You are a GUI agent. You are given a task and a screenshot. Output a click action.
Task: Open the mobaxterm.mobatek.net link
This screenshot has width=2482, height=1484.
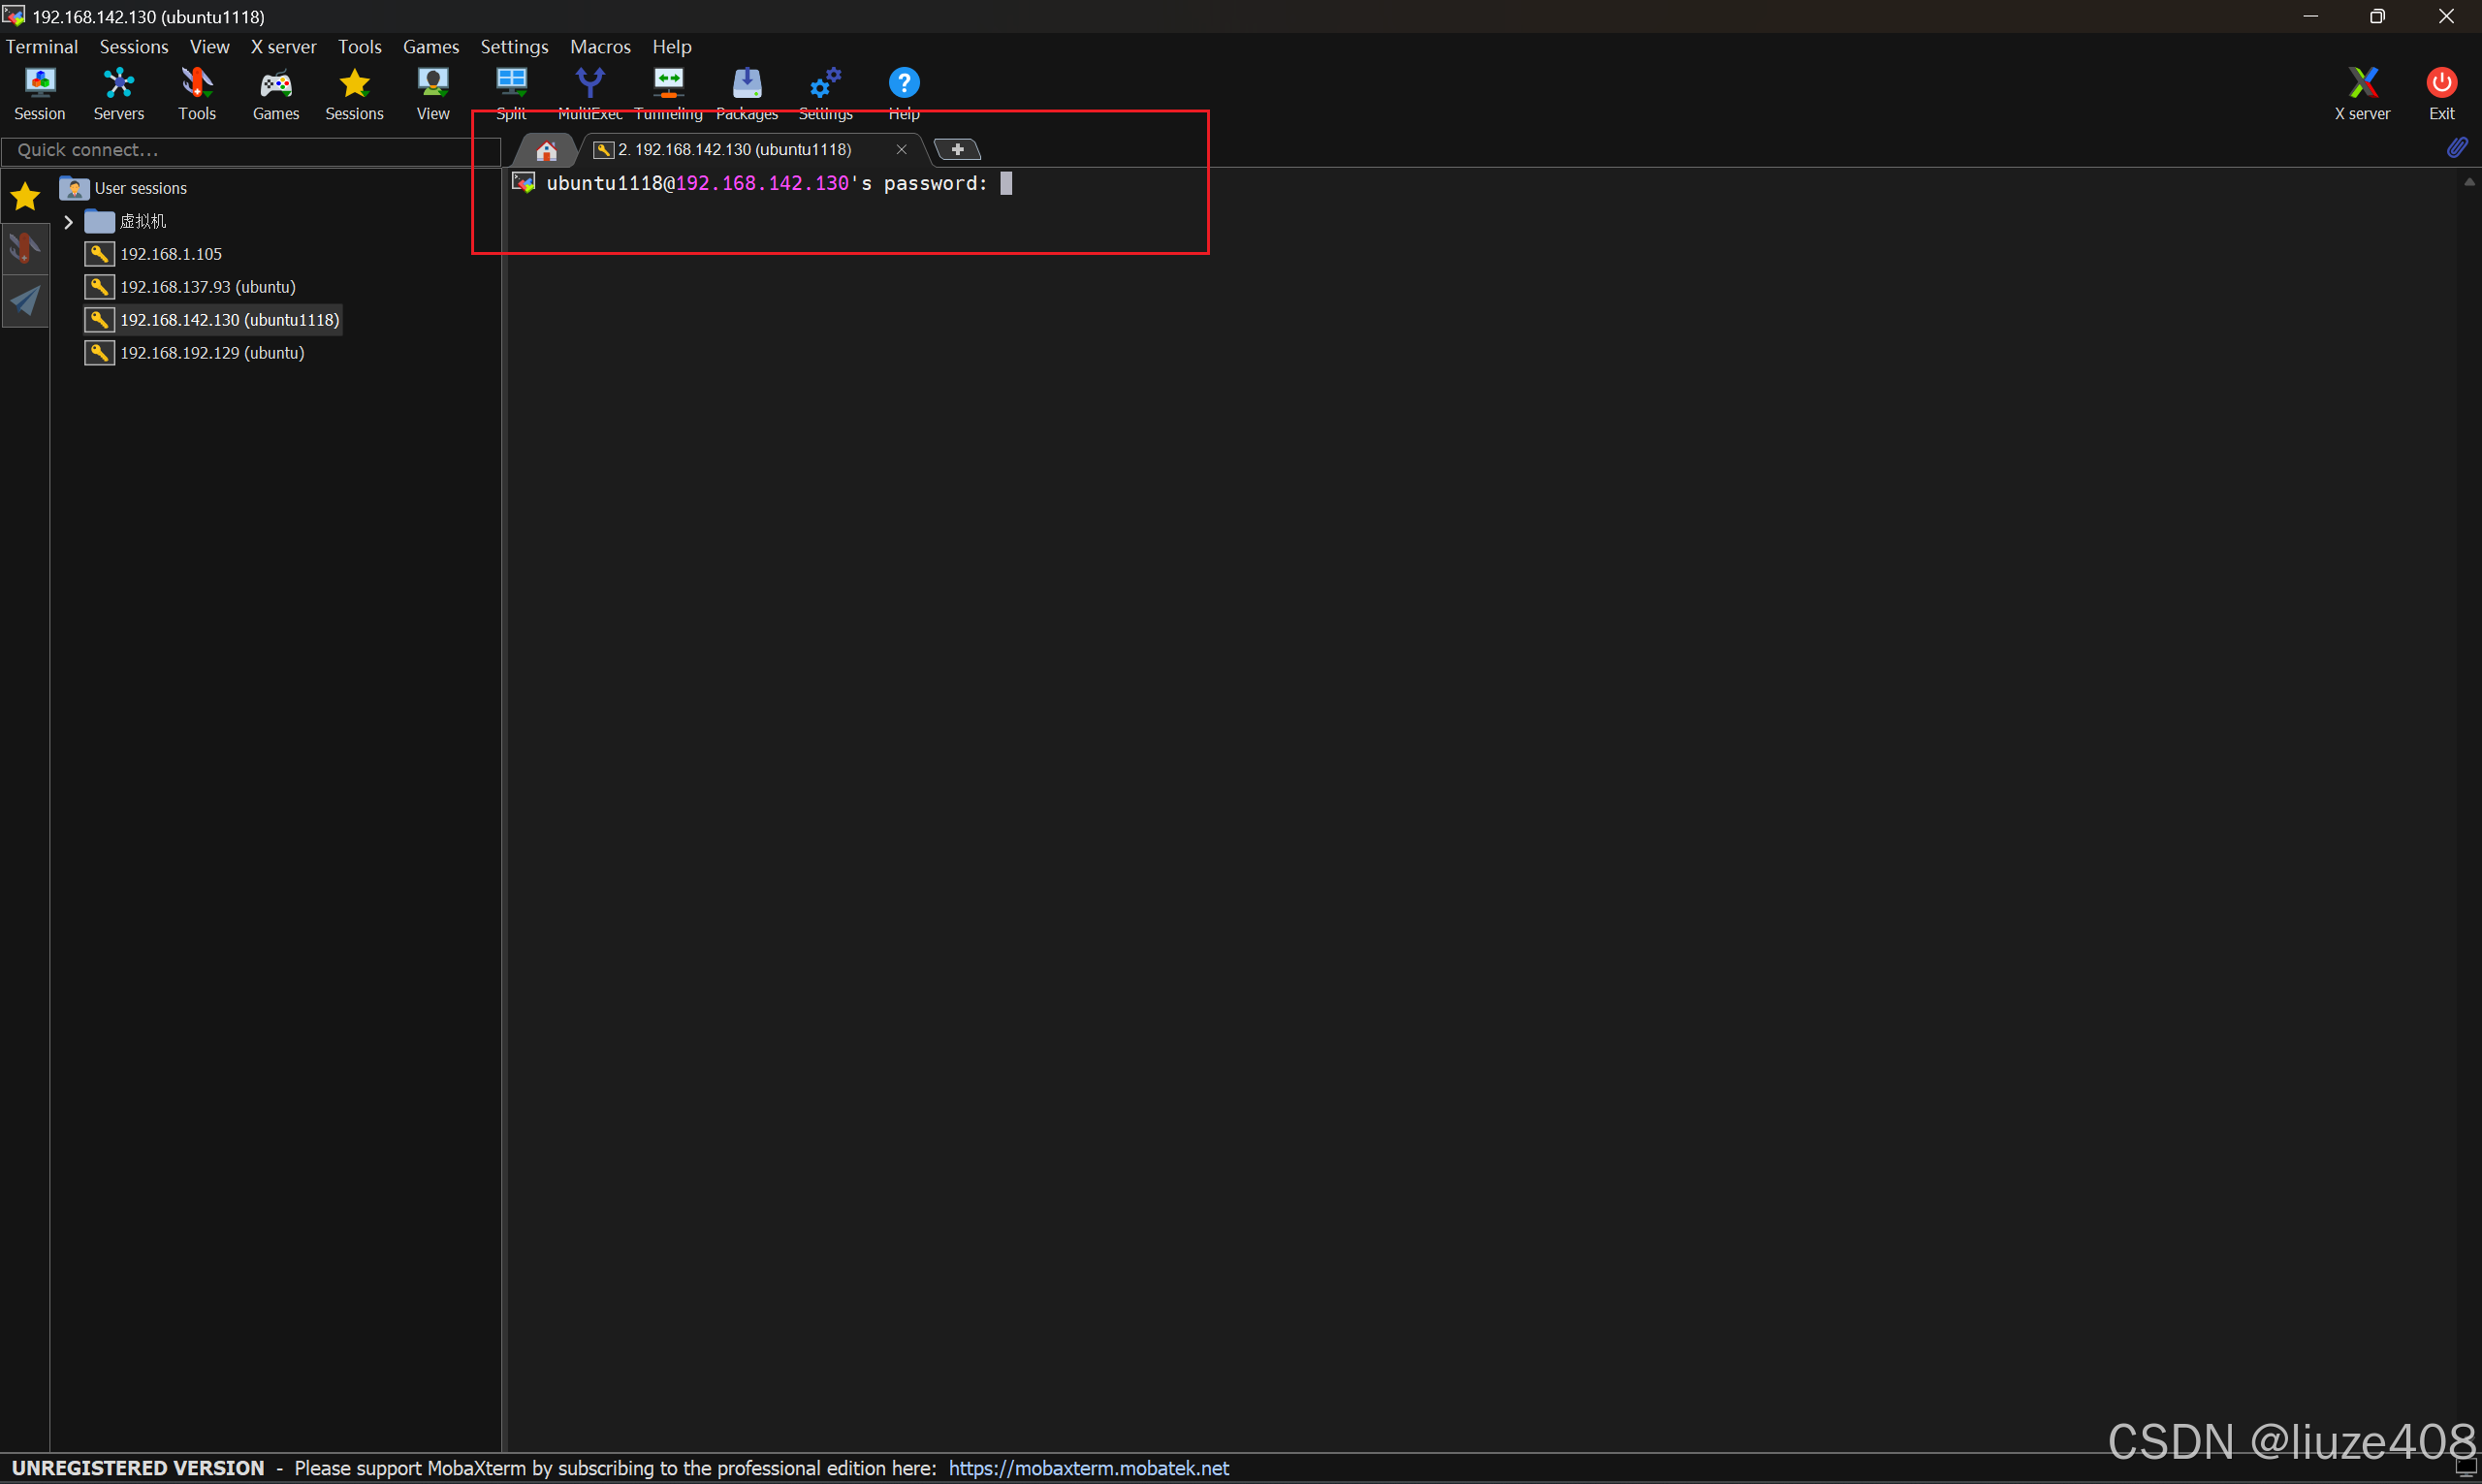click(1088, 1468)
